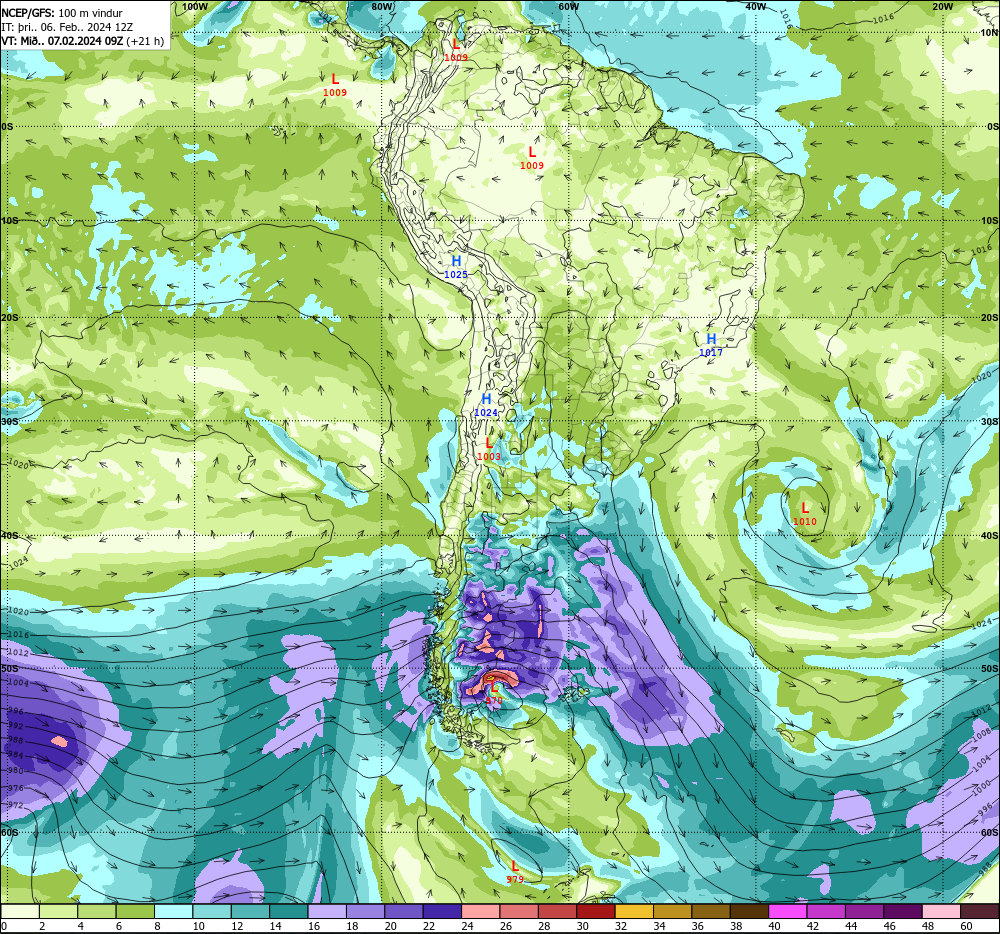Click the H 1024 high pressure marker
Viewport: 1000px width, 934px height.
tap(486, 405)
